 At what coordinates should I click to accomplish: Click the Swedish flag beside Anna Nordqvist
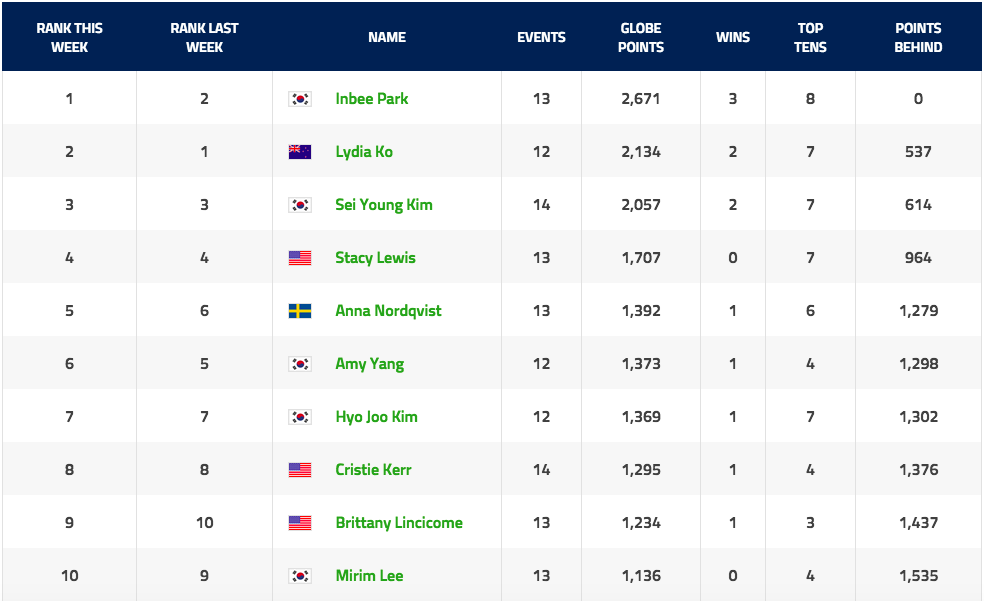click(x=299, y=311)
